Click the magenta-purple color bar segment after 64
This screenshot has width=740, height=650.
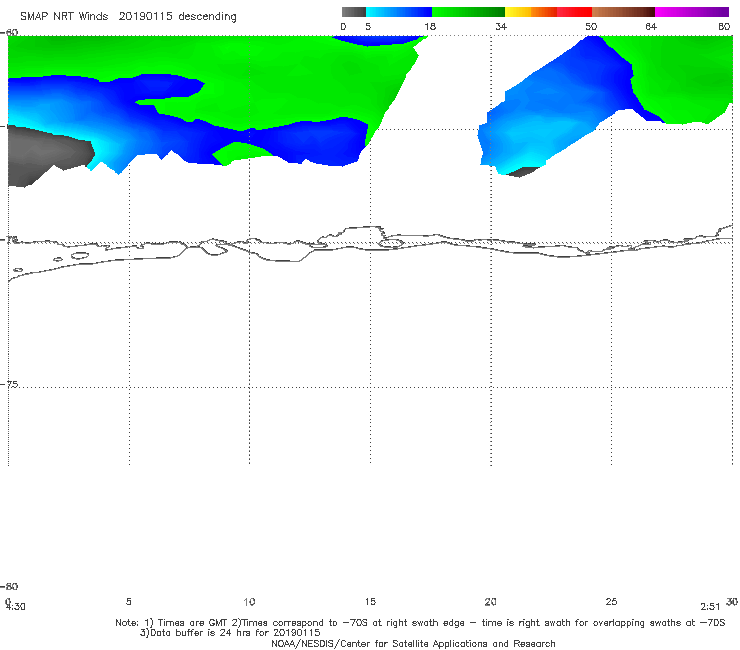(x=692, y=12)
